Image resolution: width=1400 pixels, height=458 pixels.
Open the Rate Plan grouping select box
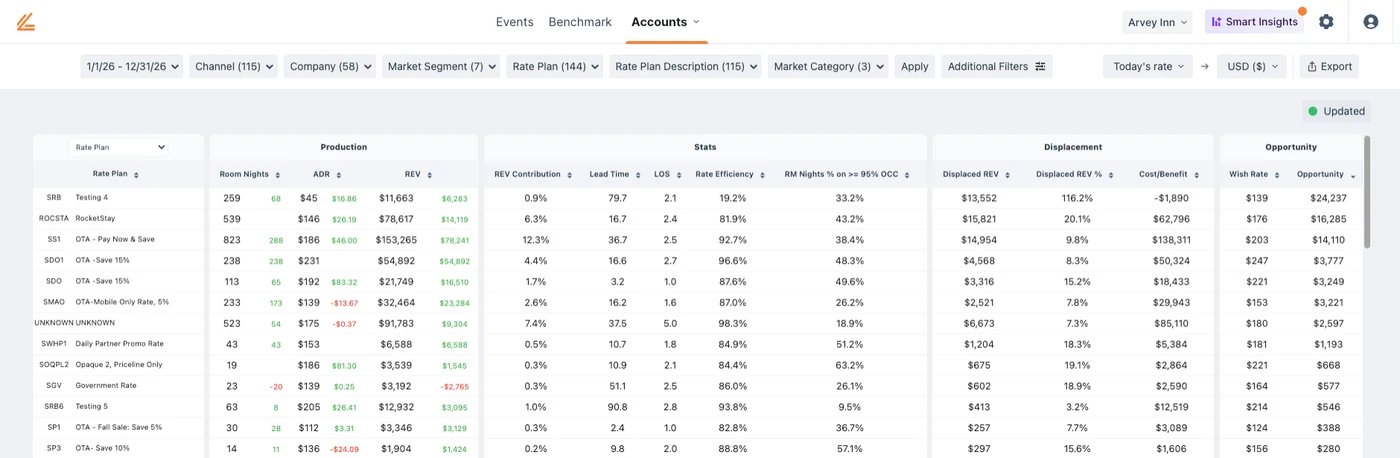tap(118, 147)
